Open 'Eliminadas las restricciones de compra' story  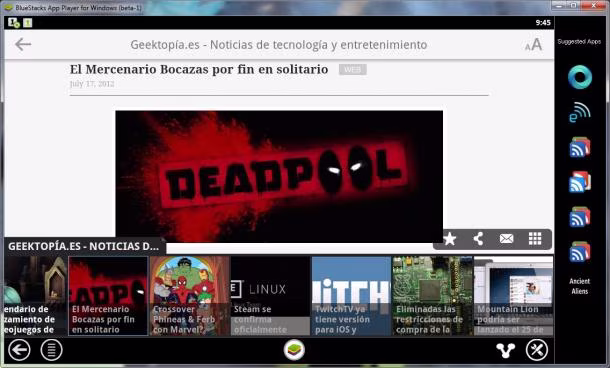tap(432, 296)
